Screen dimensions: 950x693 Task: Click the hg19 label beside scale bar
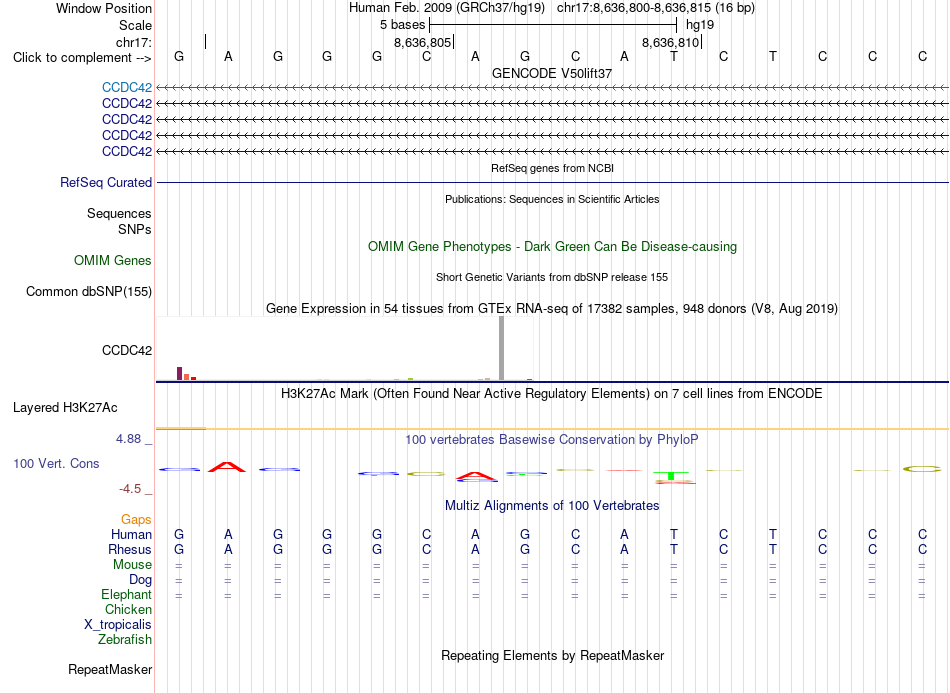[700, 25]
